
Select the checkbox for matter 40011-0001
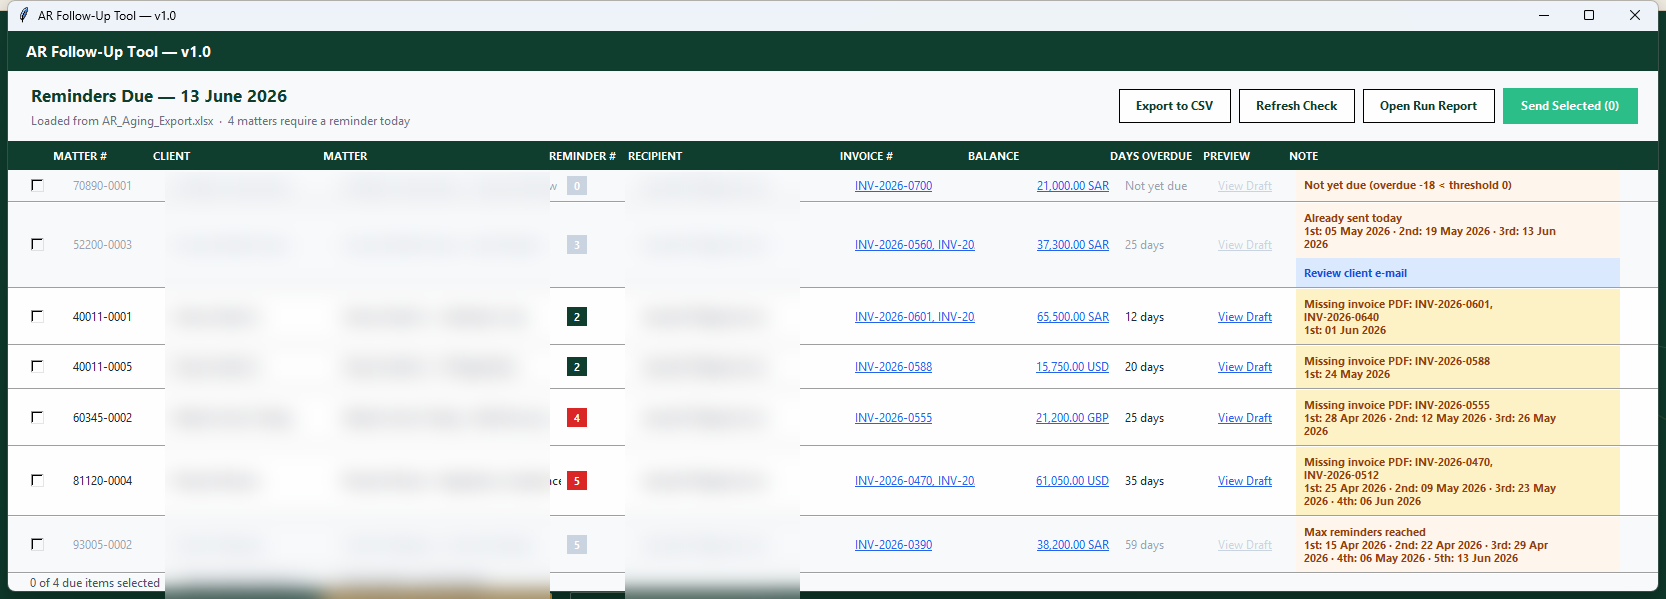click(37, 316)
